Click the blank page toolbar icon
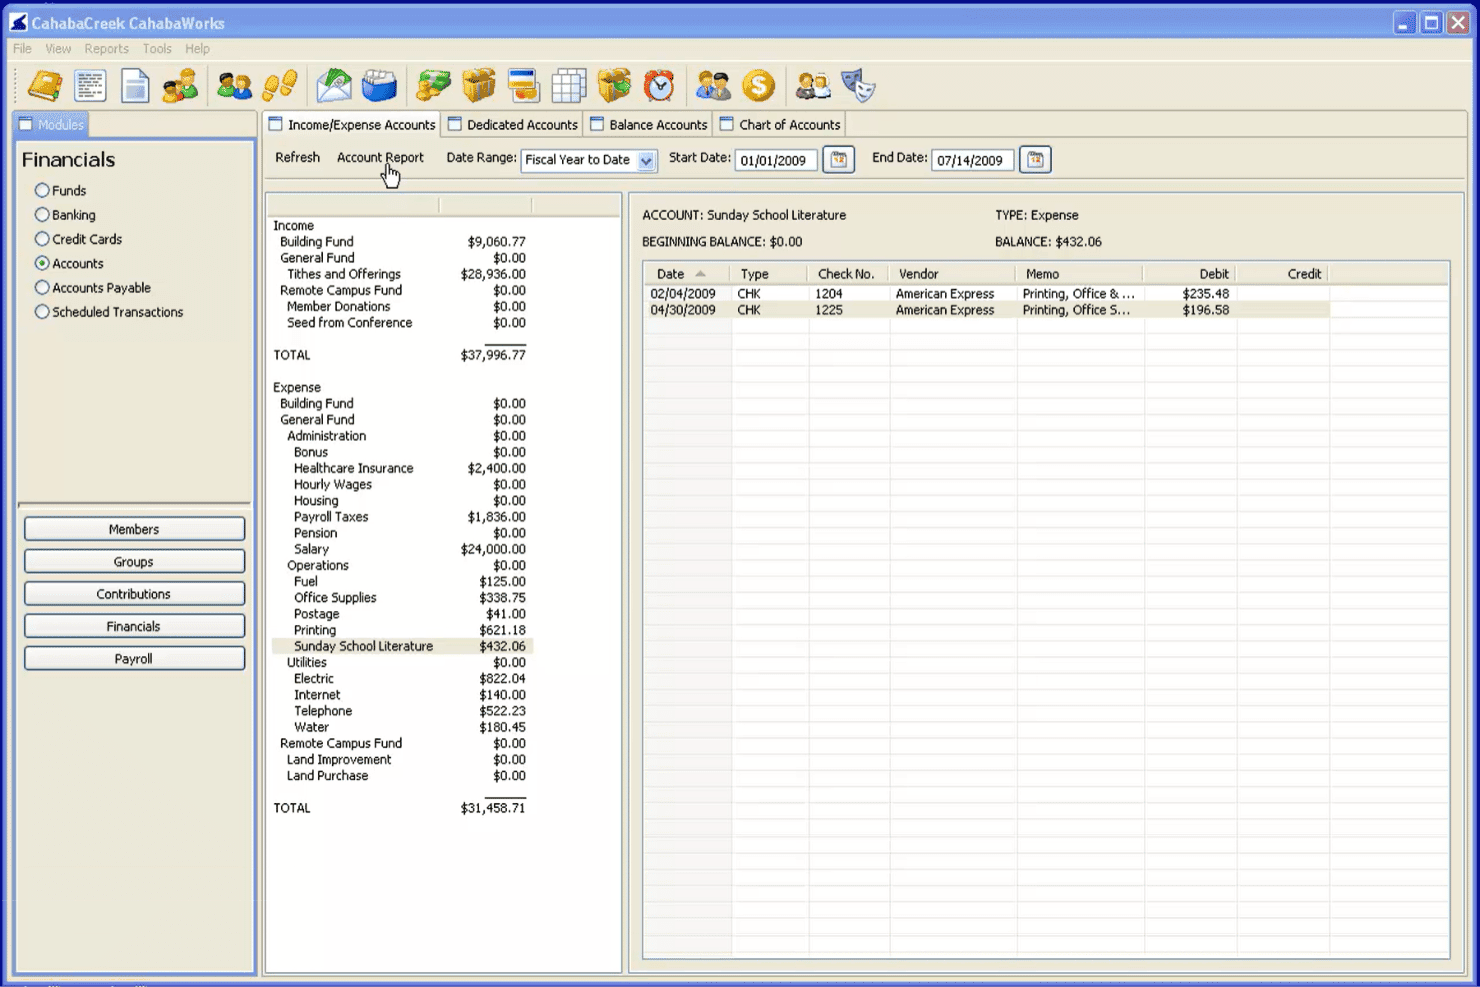Image resolution: width=1480 pixels, height=987 pixels. coord(135,86)
